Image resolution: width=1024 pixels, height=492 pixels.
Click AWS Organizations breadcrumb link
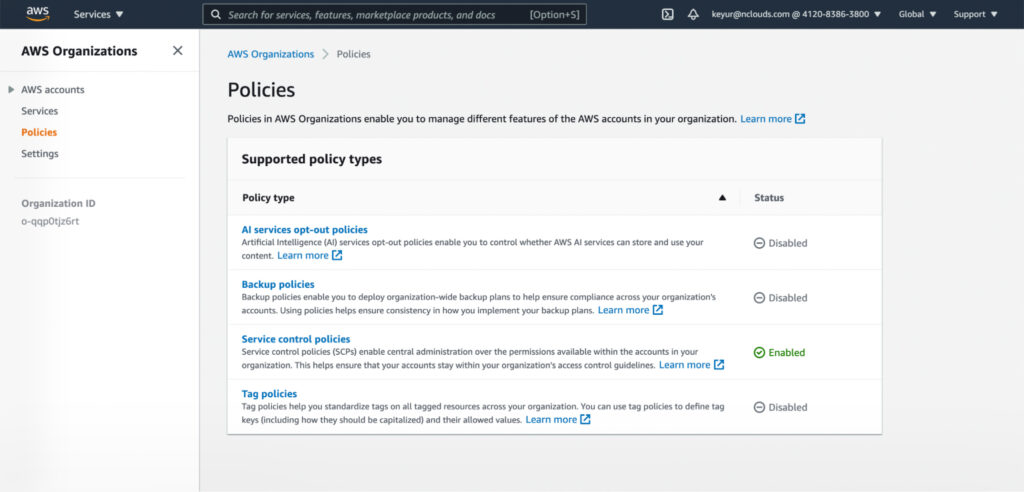pos(270,54)
